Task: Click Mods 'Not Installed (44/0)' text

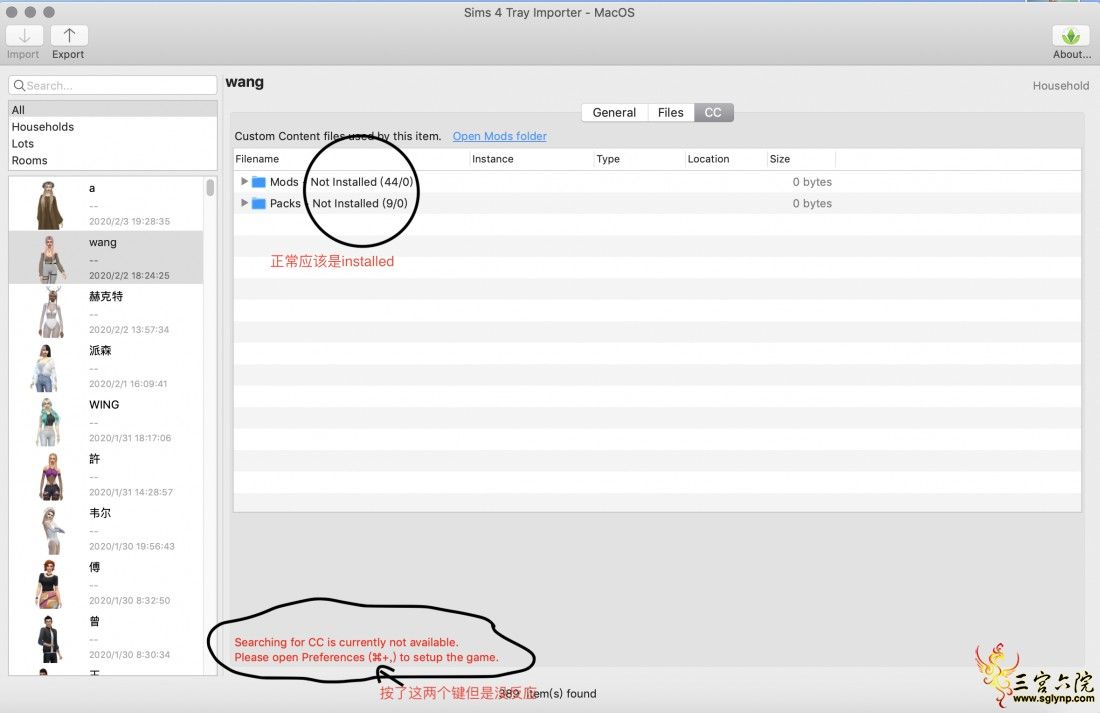Action: pos(361,182)
